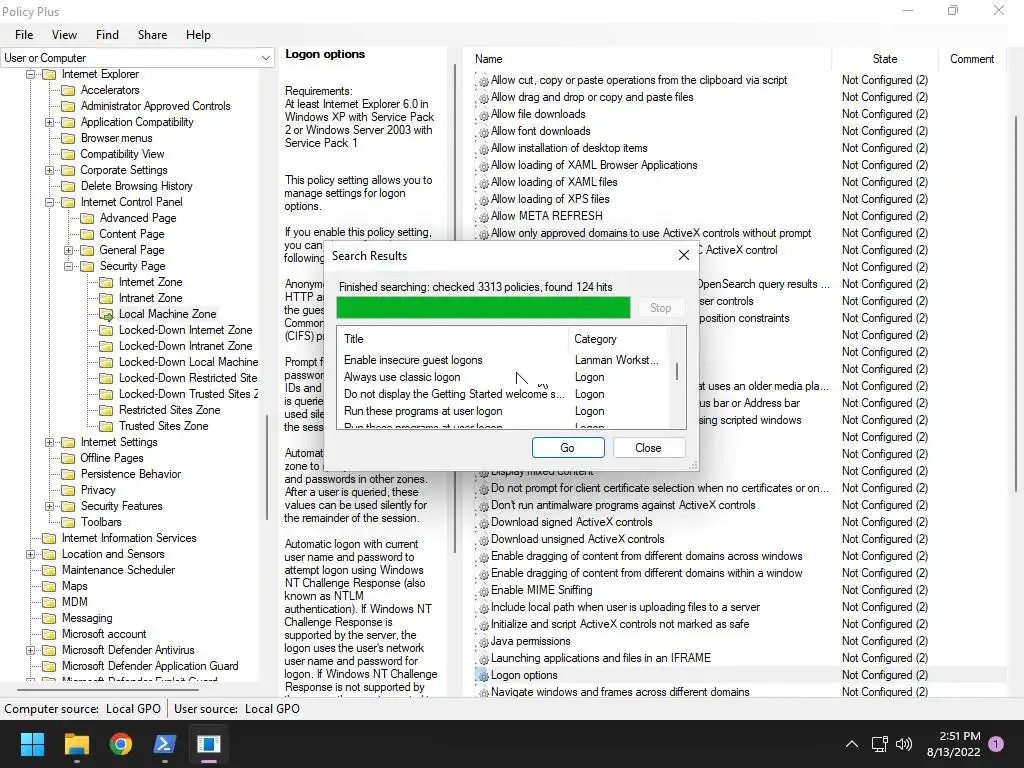Click the Comment column header
The image size is (1024, 768).
(x=972, y=59)
